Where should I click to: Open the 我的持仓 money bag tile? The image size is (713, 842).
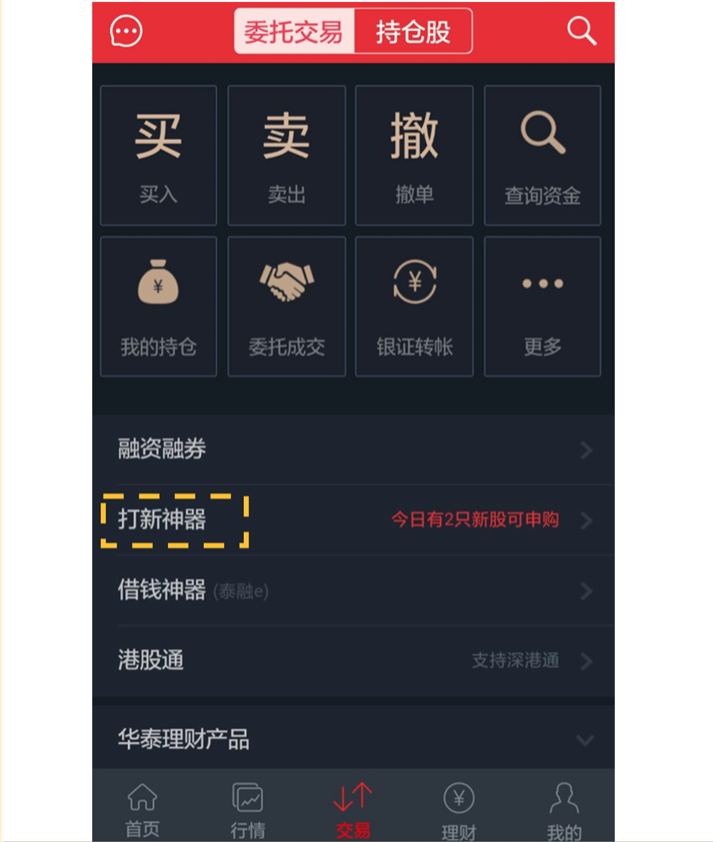158,307
